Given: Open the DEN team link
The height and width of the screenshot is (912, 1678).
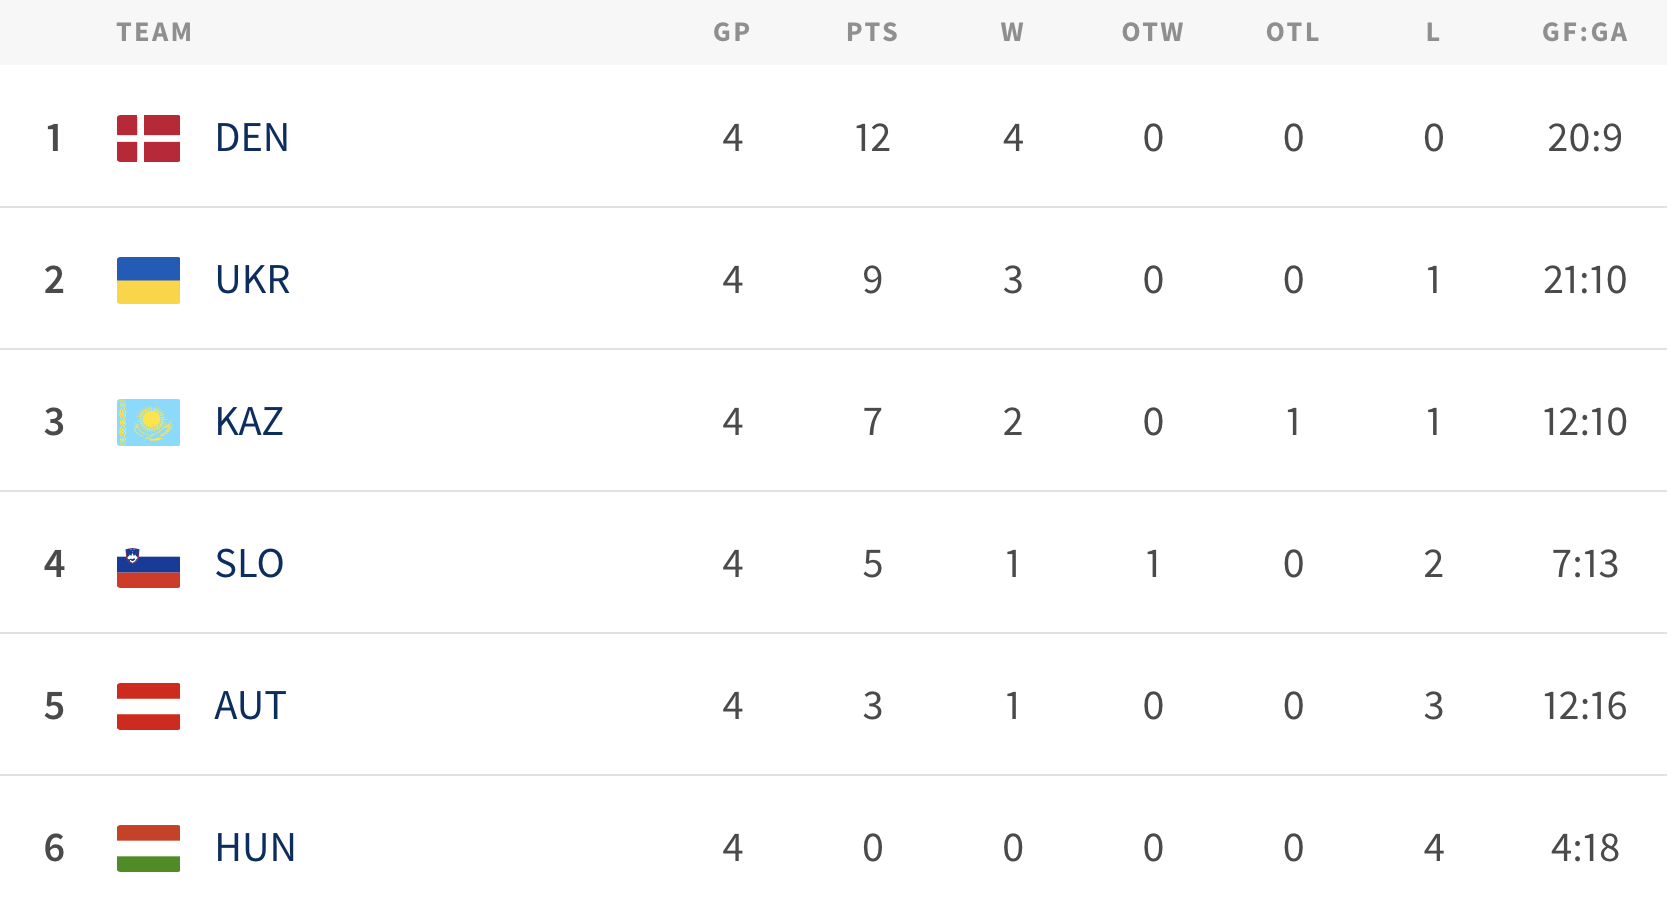Looking at the screenshot, I should point(252,138).
